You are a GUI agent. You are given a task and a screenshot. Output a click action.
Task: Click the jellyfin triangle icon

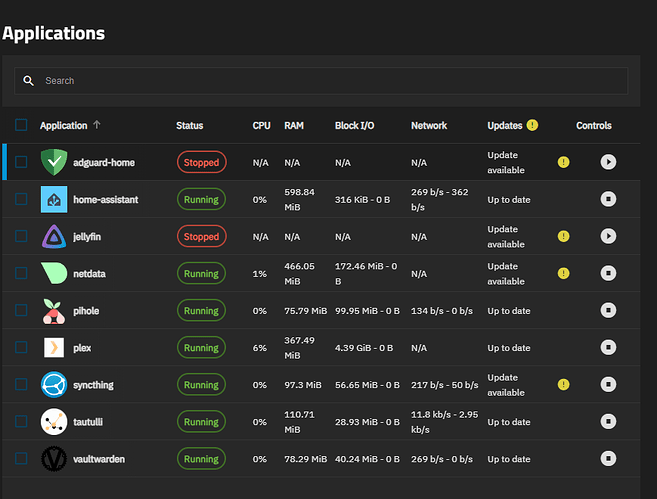coord(54,236)
